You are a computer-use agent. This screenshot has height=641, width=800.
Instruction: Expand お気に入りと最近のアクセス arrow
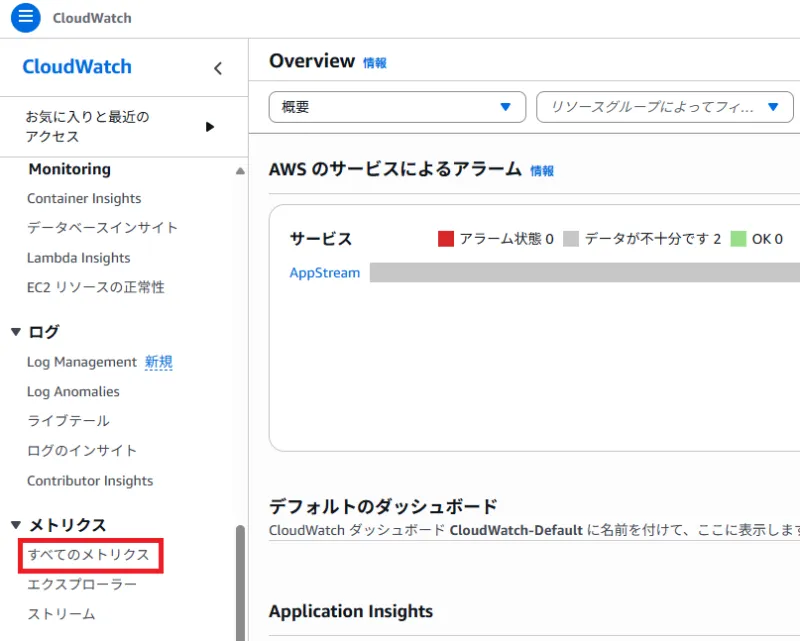click(x=210, y=127)
